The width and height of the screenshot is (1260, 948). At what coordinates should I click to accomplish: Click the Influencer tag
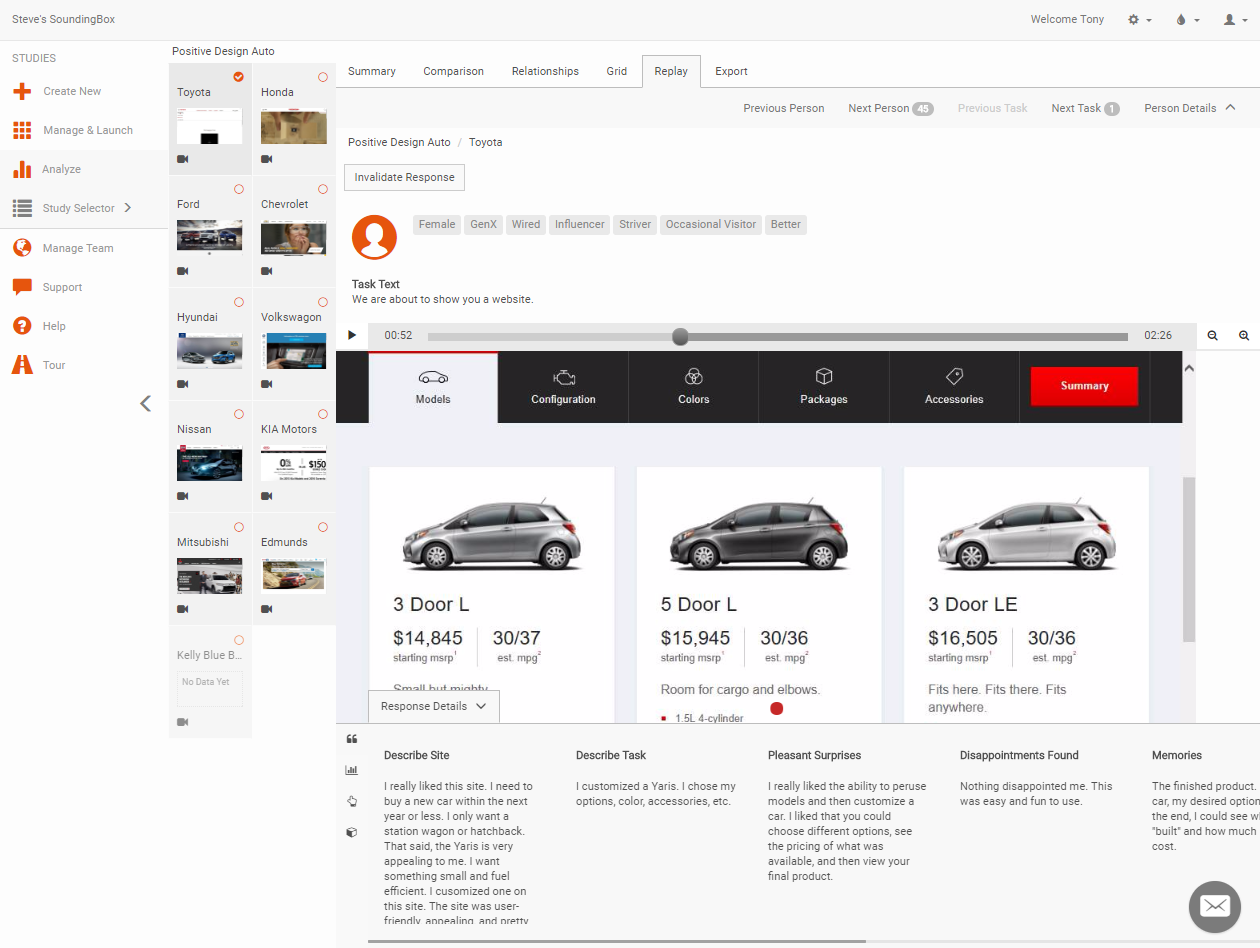coord(580,224)
